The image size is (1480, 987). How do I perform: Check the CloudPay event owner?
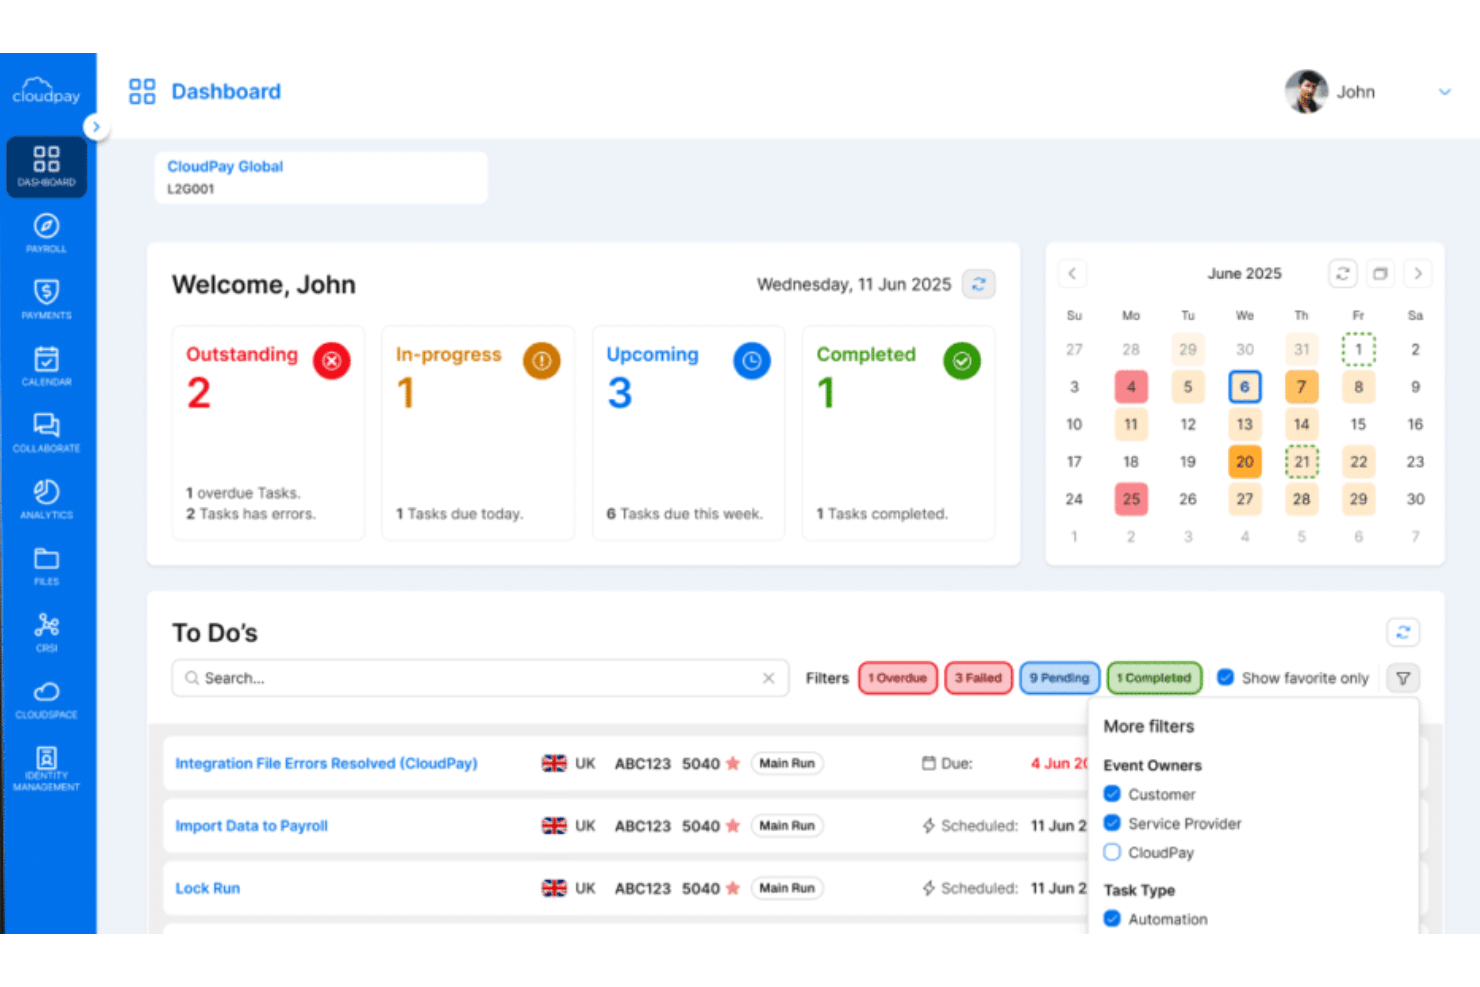tap(1112, 852)
